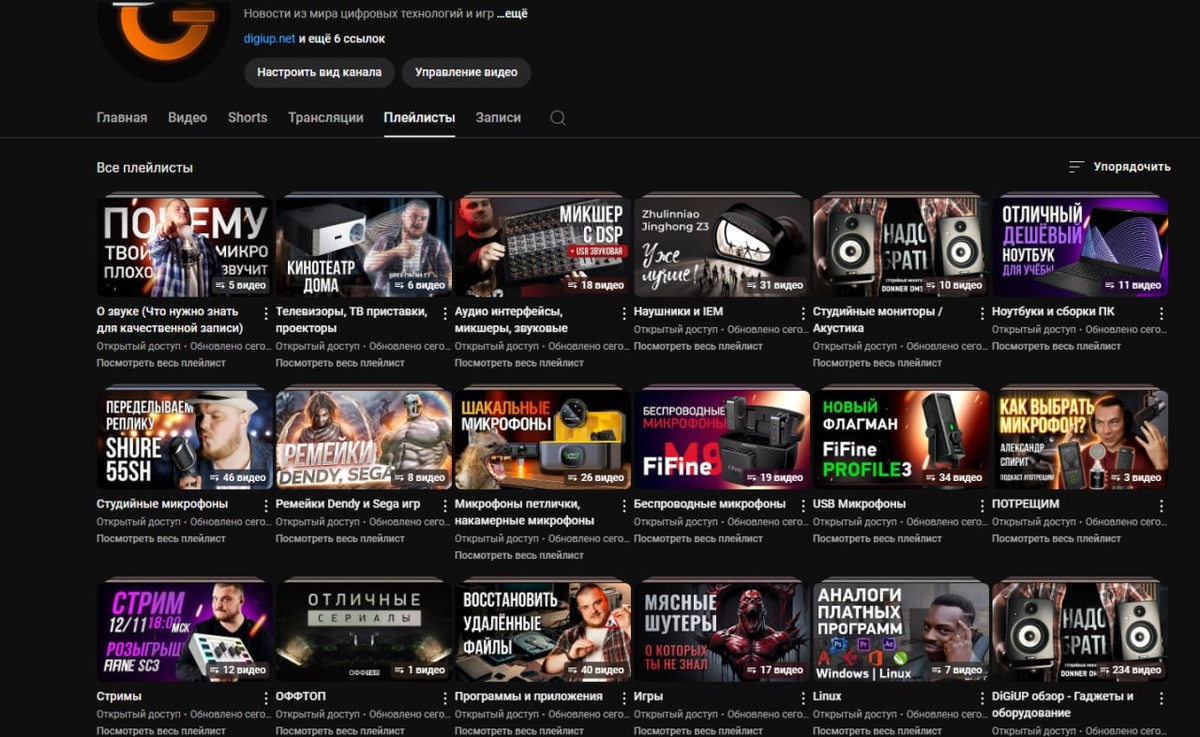Image resolution: width=1200 pixels, height=737 pixels.
Task: Open three-dot menu for Игры playlist
Action: click(x=803, y=697)
